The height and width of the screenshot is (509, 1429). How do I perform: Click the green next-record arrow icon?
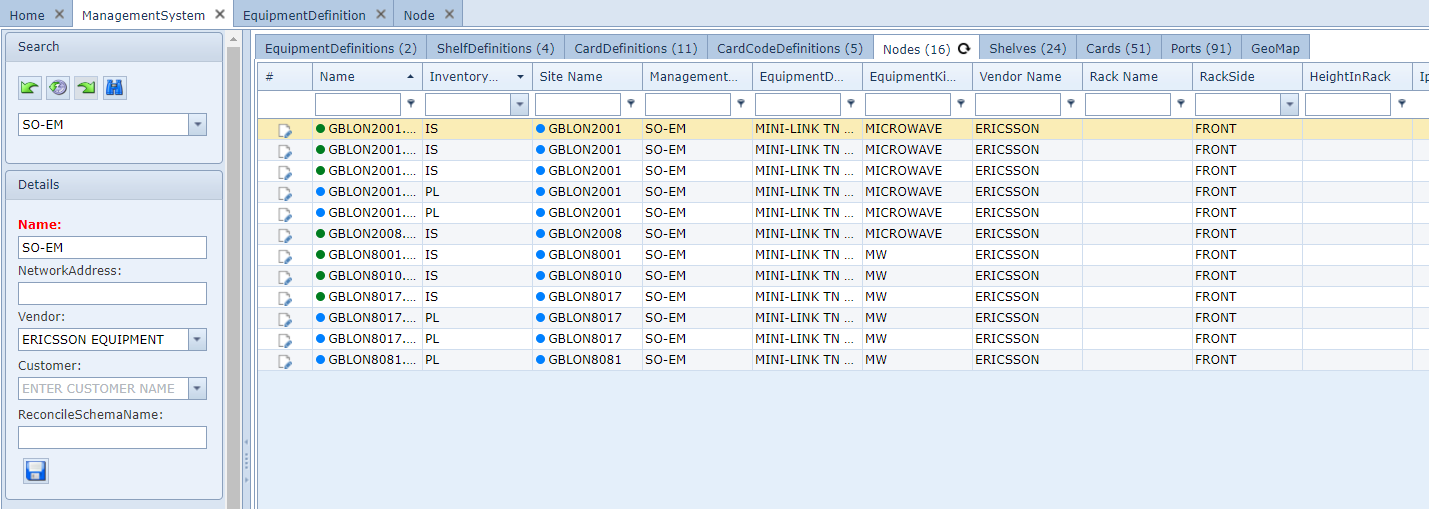click(x=86, y=88)
